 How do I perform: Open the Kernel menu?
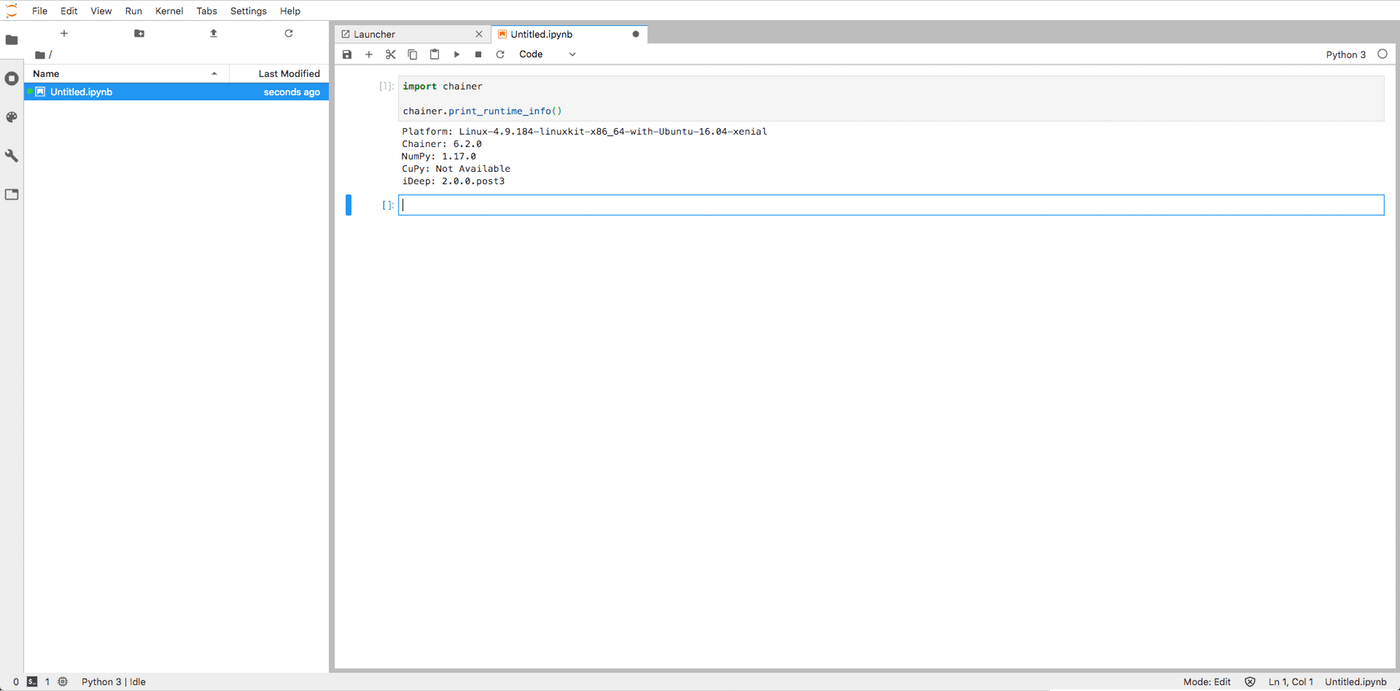click(169, 11)
